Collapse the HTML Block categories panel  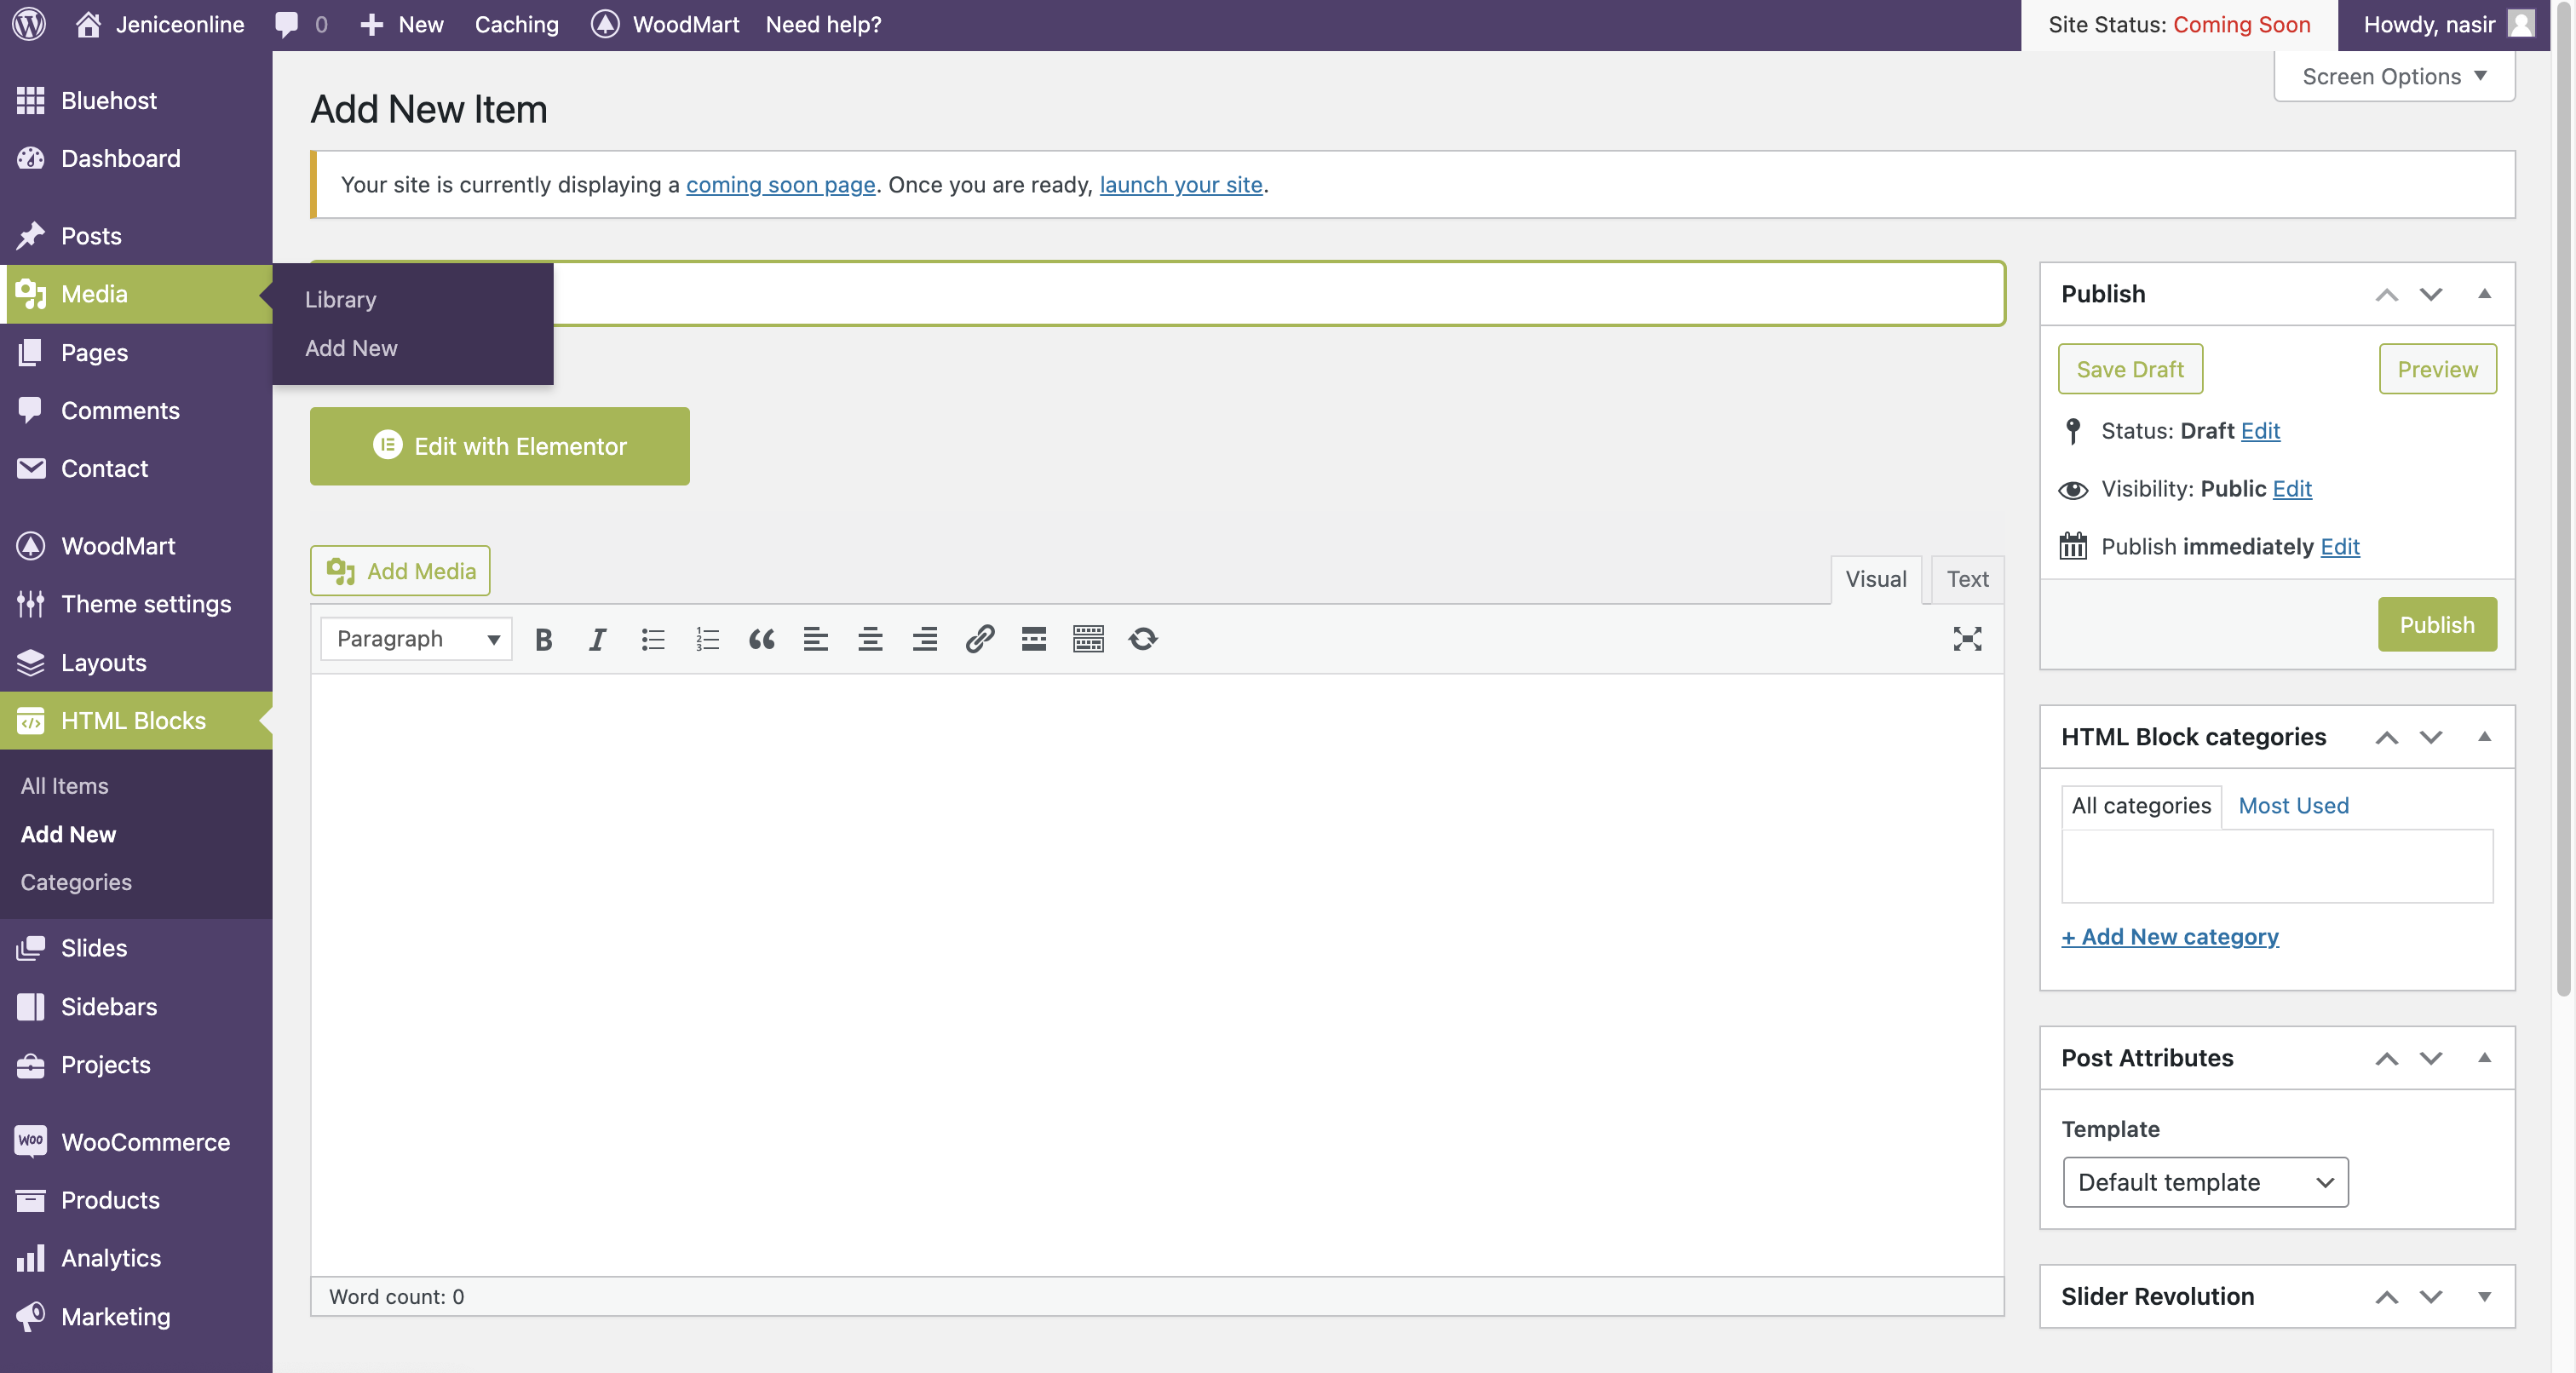pos(2484,737)
